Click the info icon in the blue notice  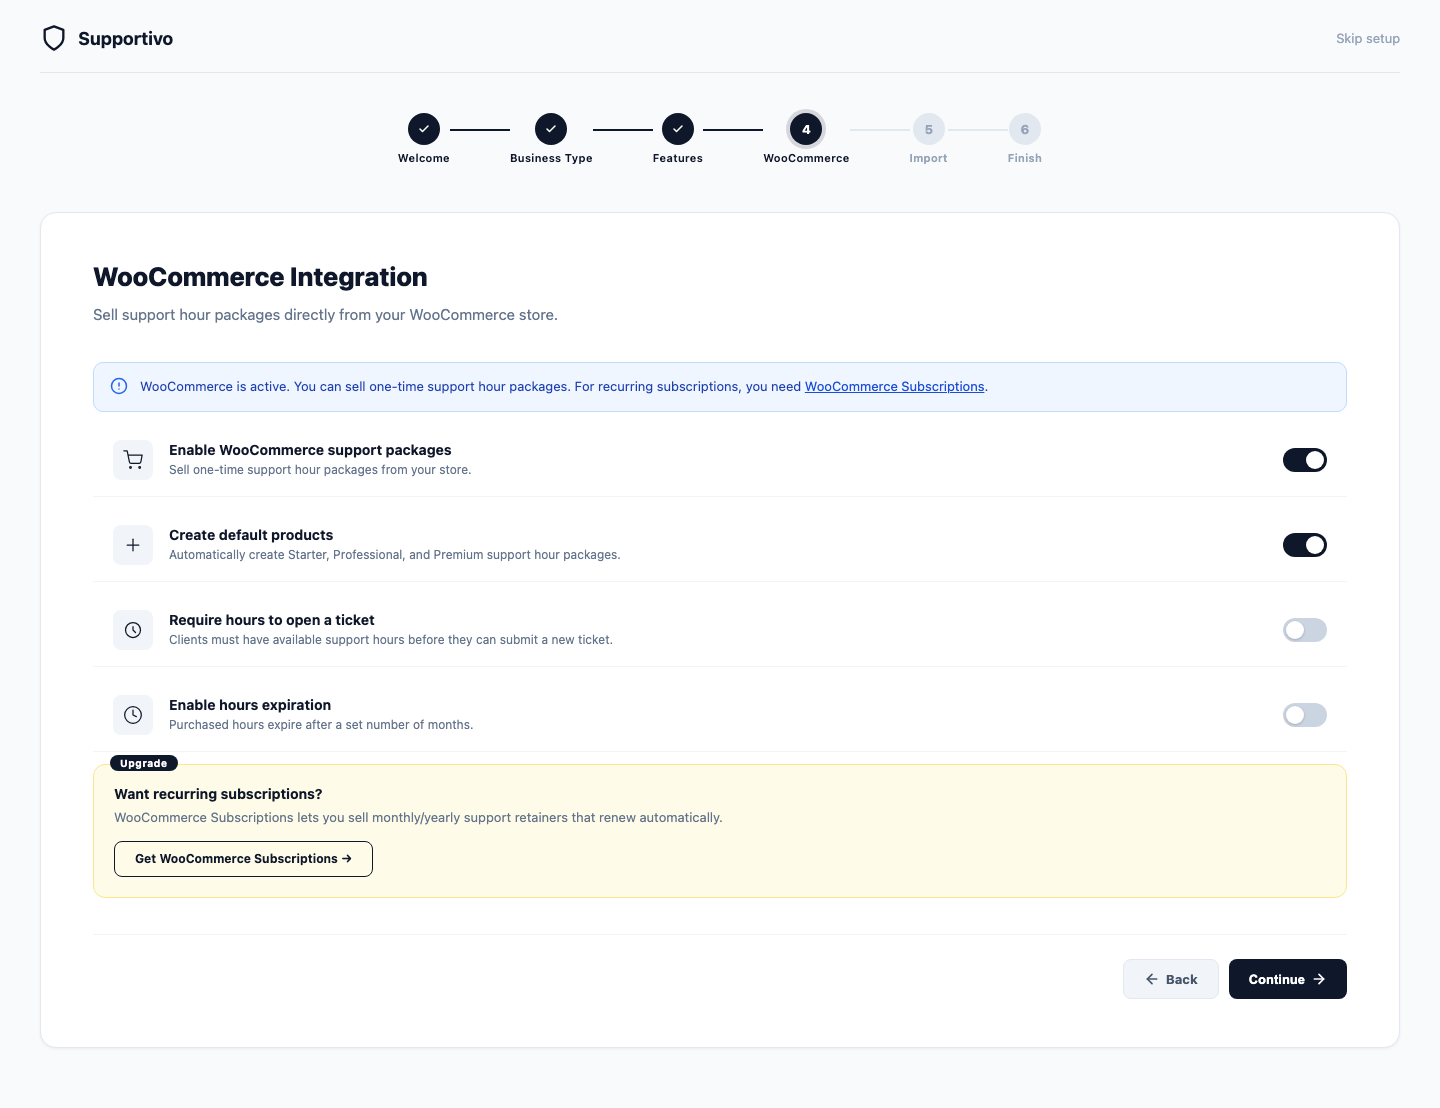coord(119,386)
